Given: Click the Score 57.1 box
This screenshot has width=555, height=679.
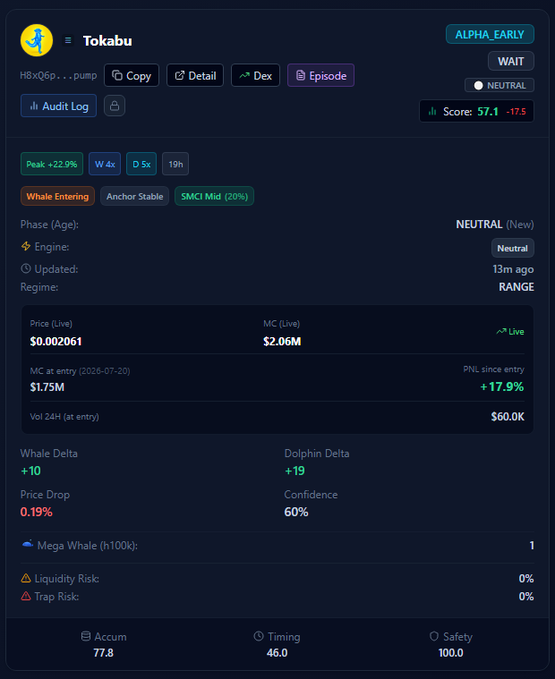Looking at the screenshot, I should 477,111.
